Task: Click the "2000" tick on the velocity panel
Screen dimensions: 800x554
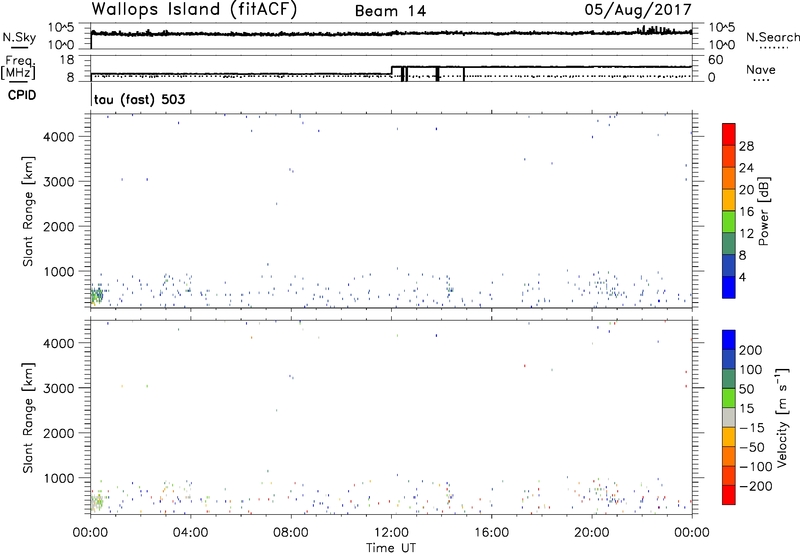Action: 59,433
